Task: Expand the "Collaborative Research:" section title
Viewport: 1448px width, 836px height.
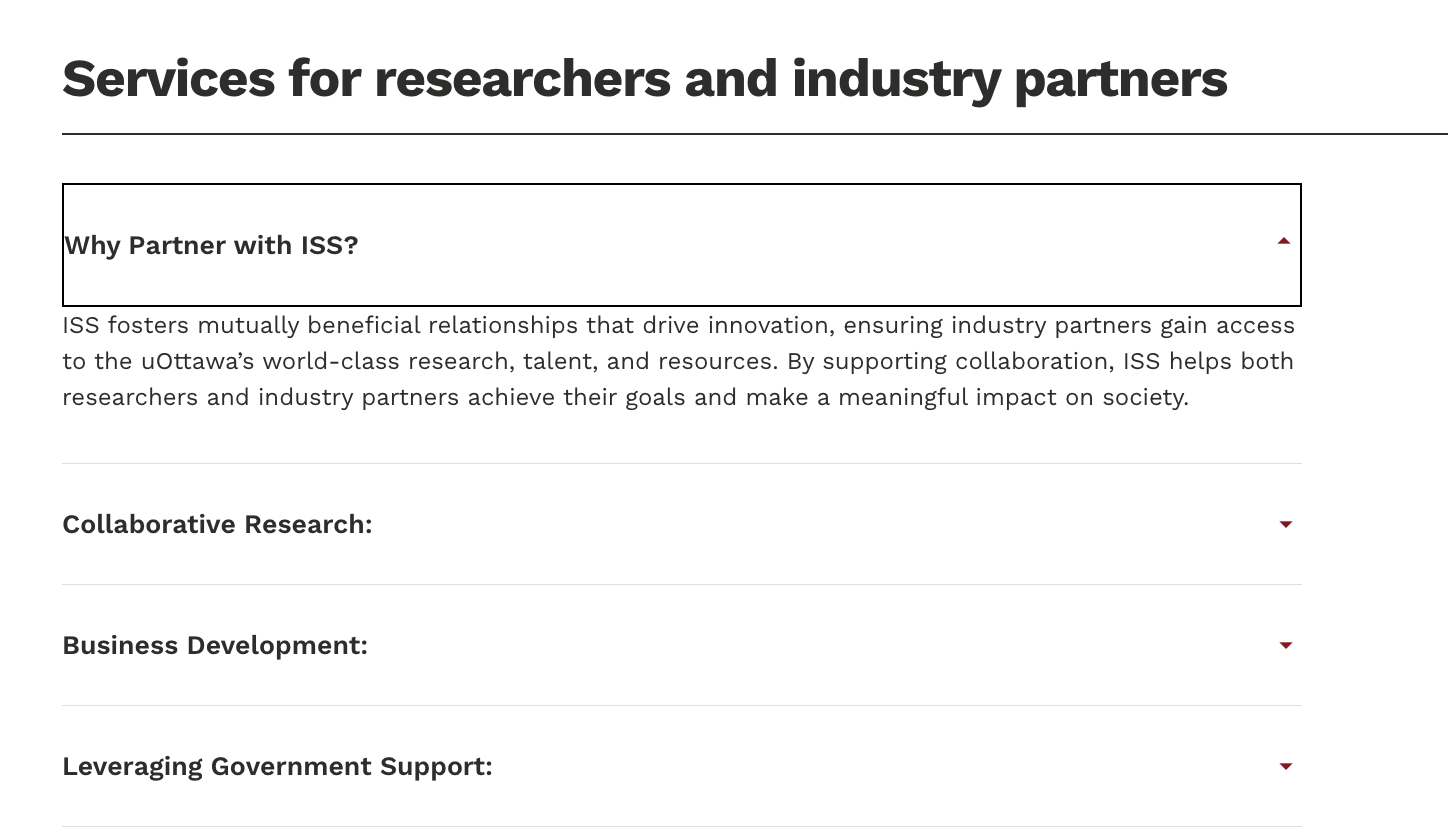Action: 217,524
